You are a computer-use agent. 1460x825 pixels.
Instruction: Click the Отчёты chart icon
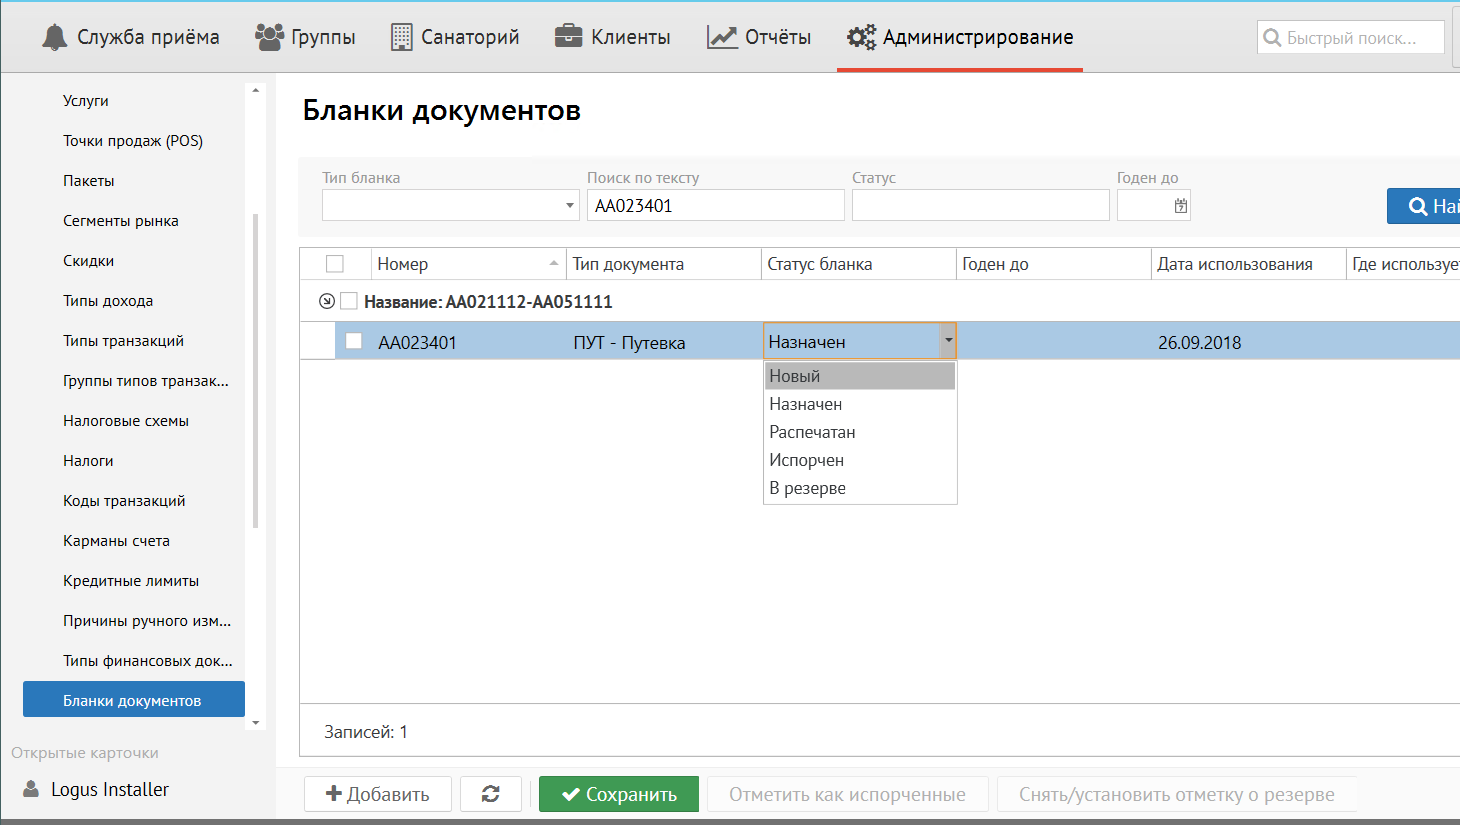pos(722,37)
